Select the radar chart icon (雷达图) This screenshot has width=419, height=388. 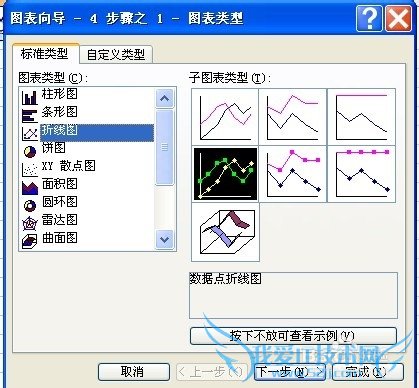(x=30, y=224)
